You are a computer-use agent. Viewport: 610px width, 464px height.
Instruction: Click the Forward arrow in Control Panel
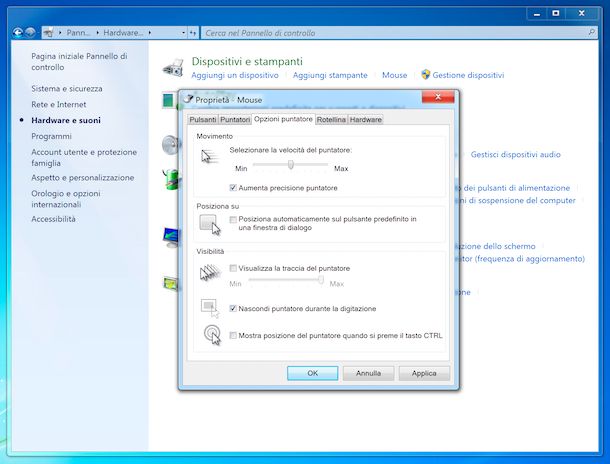pos(30,33)
